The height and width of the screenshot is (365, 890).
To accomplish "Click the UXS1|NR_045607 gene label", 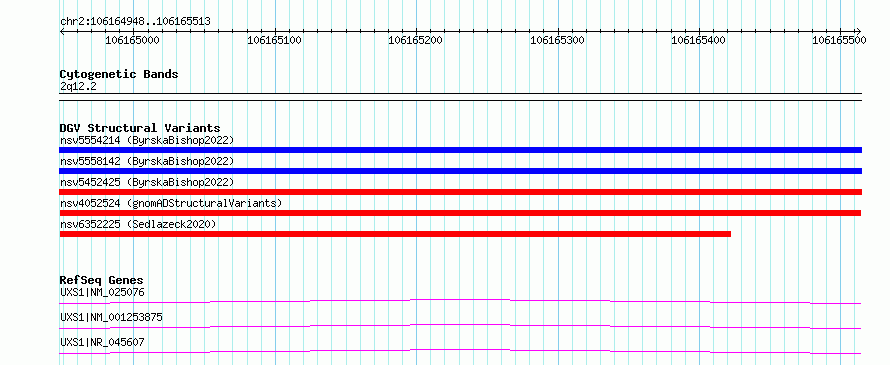I will (x=102, y=342).
